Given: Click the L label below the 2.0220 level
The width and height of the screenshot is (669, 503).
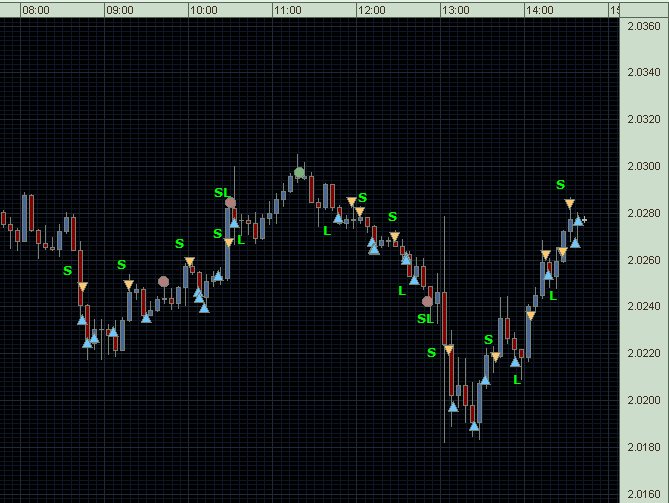Looking at the screenshot, I should [x=517, y=380].
